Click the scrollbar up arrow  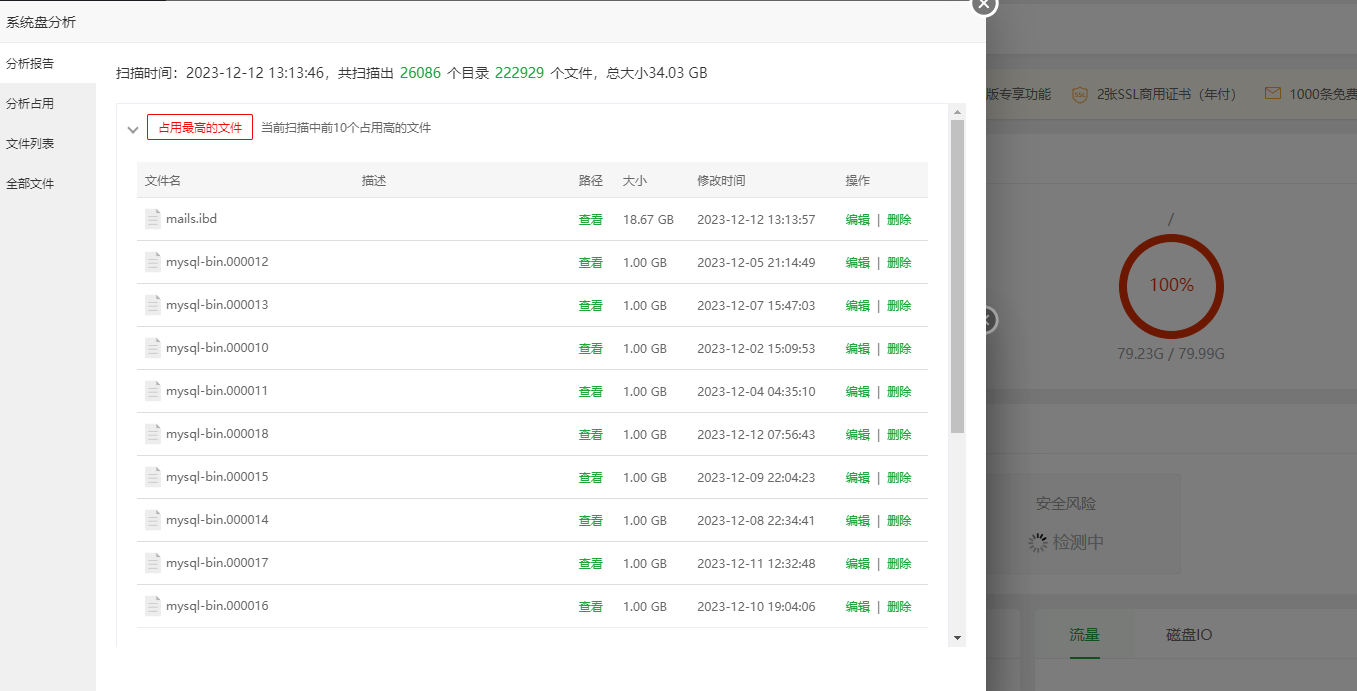point(957,112)
